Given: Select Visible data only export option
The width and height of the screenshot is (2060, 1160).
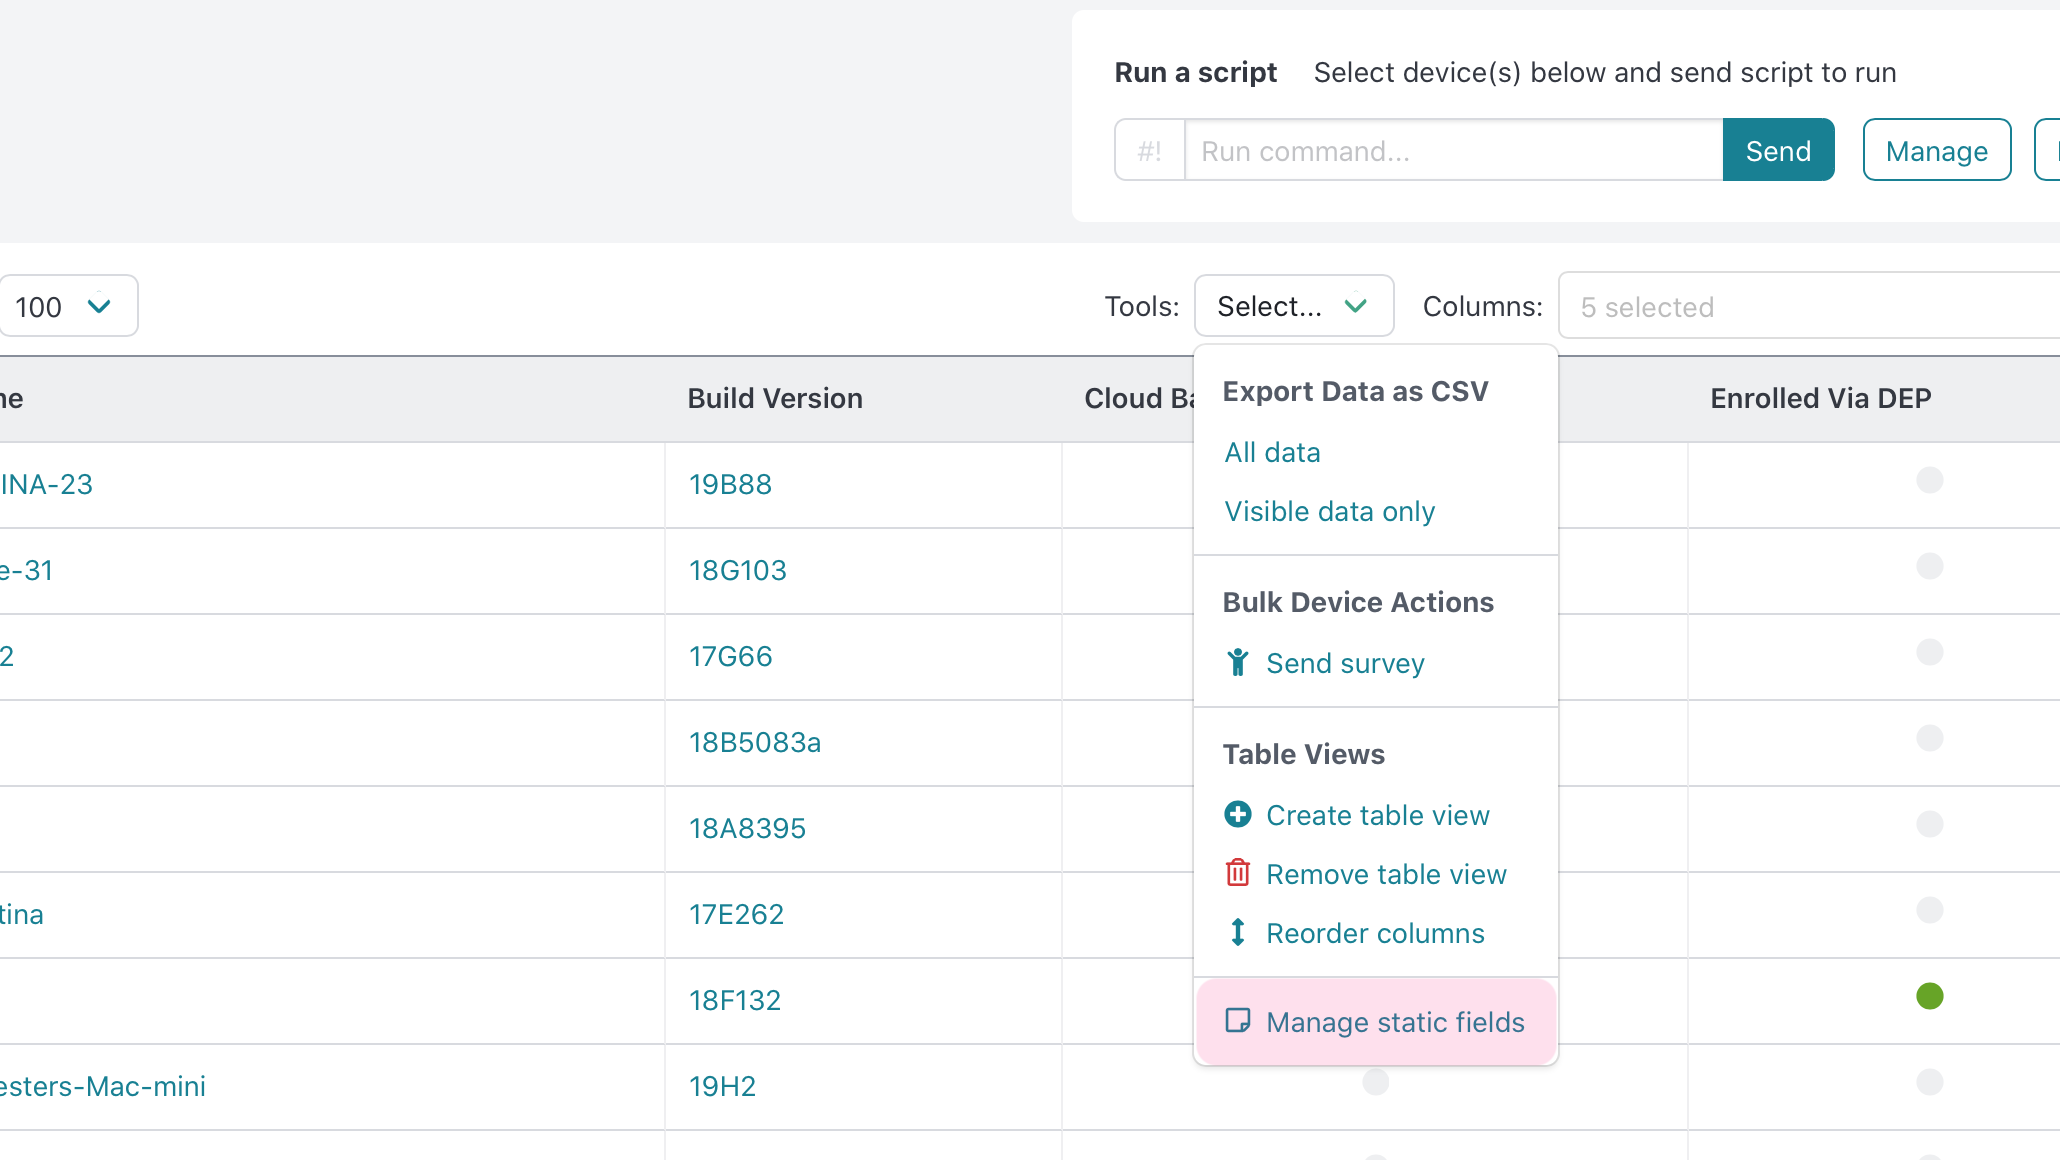Looking at the screenshot, I should [x=1329, y=510].
